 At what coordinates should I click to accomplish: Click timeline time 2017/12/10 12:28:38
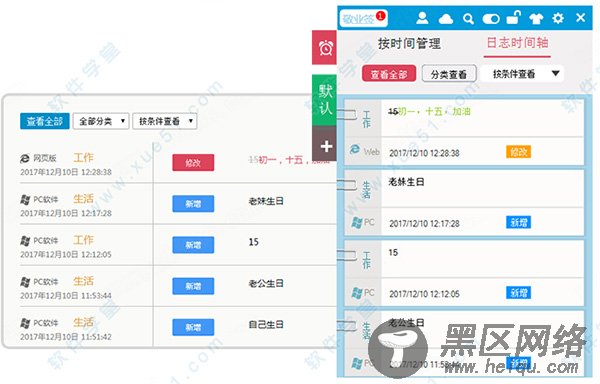pyautogui.click(x=424, y=153)
